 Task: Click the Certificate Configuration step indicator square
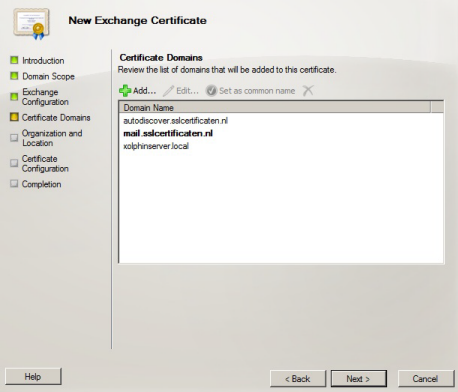pyautogui.click(x=14, y=163)
